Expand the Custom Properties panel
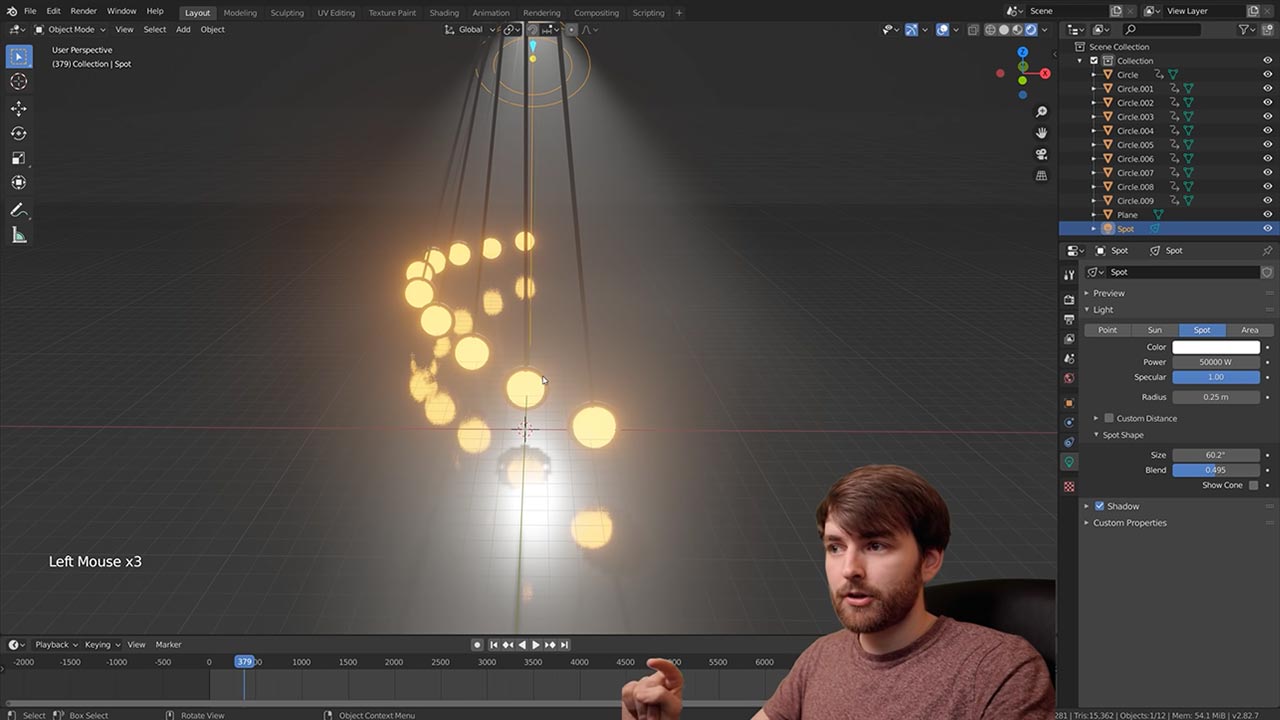 (1129, 523)
